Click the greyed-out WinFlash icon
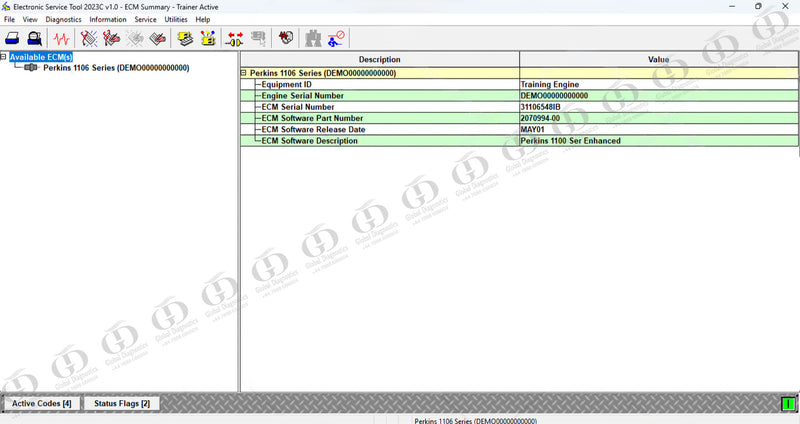This screenshot has width=800, height=424. [259, 38]
